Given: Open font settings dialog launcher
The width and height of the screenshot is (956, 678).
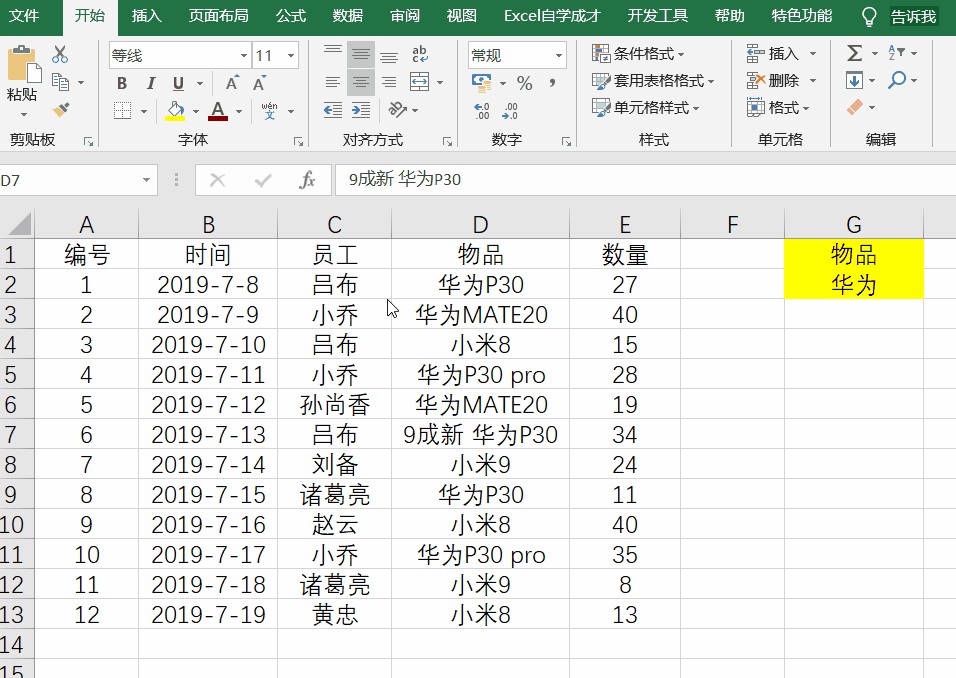Looking at the screenshot, I should point(298,141).
